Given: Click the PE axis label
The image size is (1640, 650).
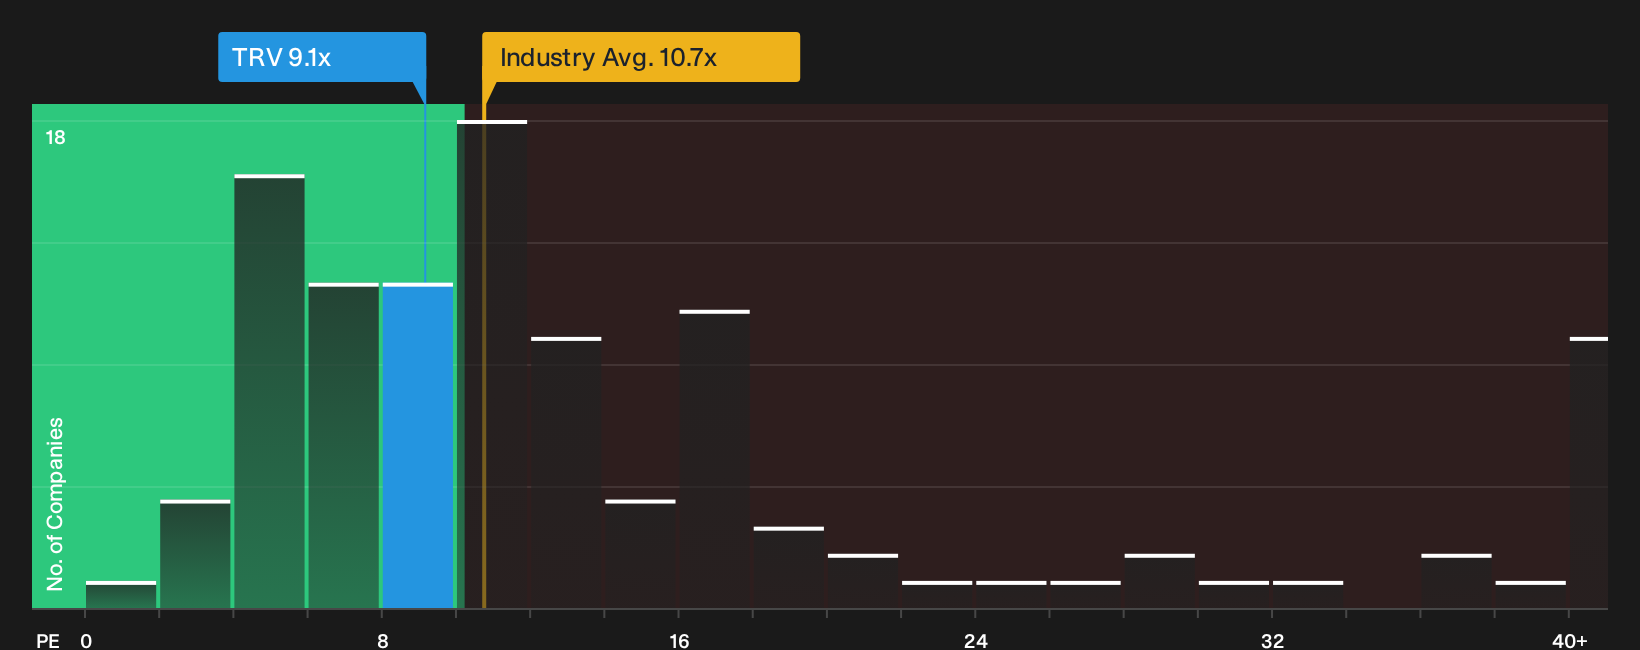Looking at the screenshot, I should [x=48, y=640].
